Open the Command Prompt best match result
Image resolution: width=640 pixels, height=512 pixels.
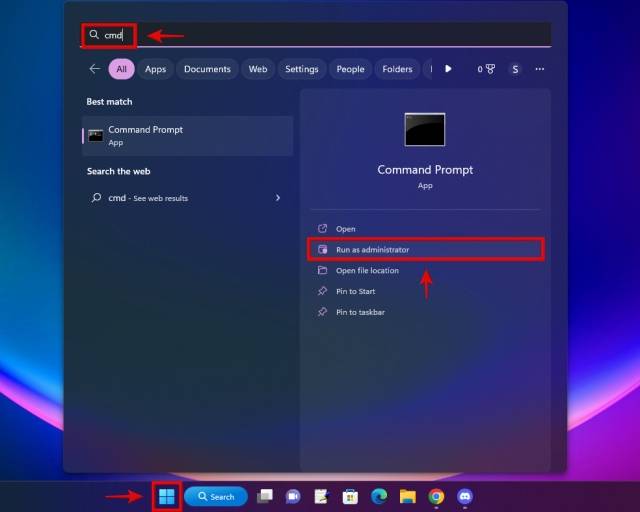(188, 136)
